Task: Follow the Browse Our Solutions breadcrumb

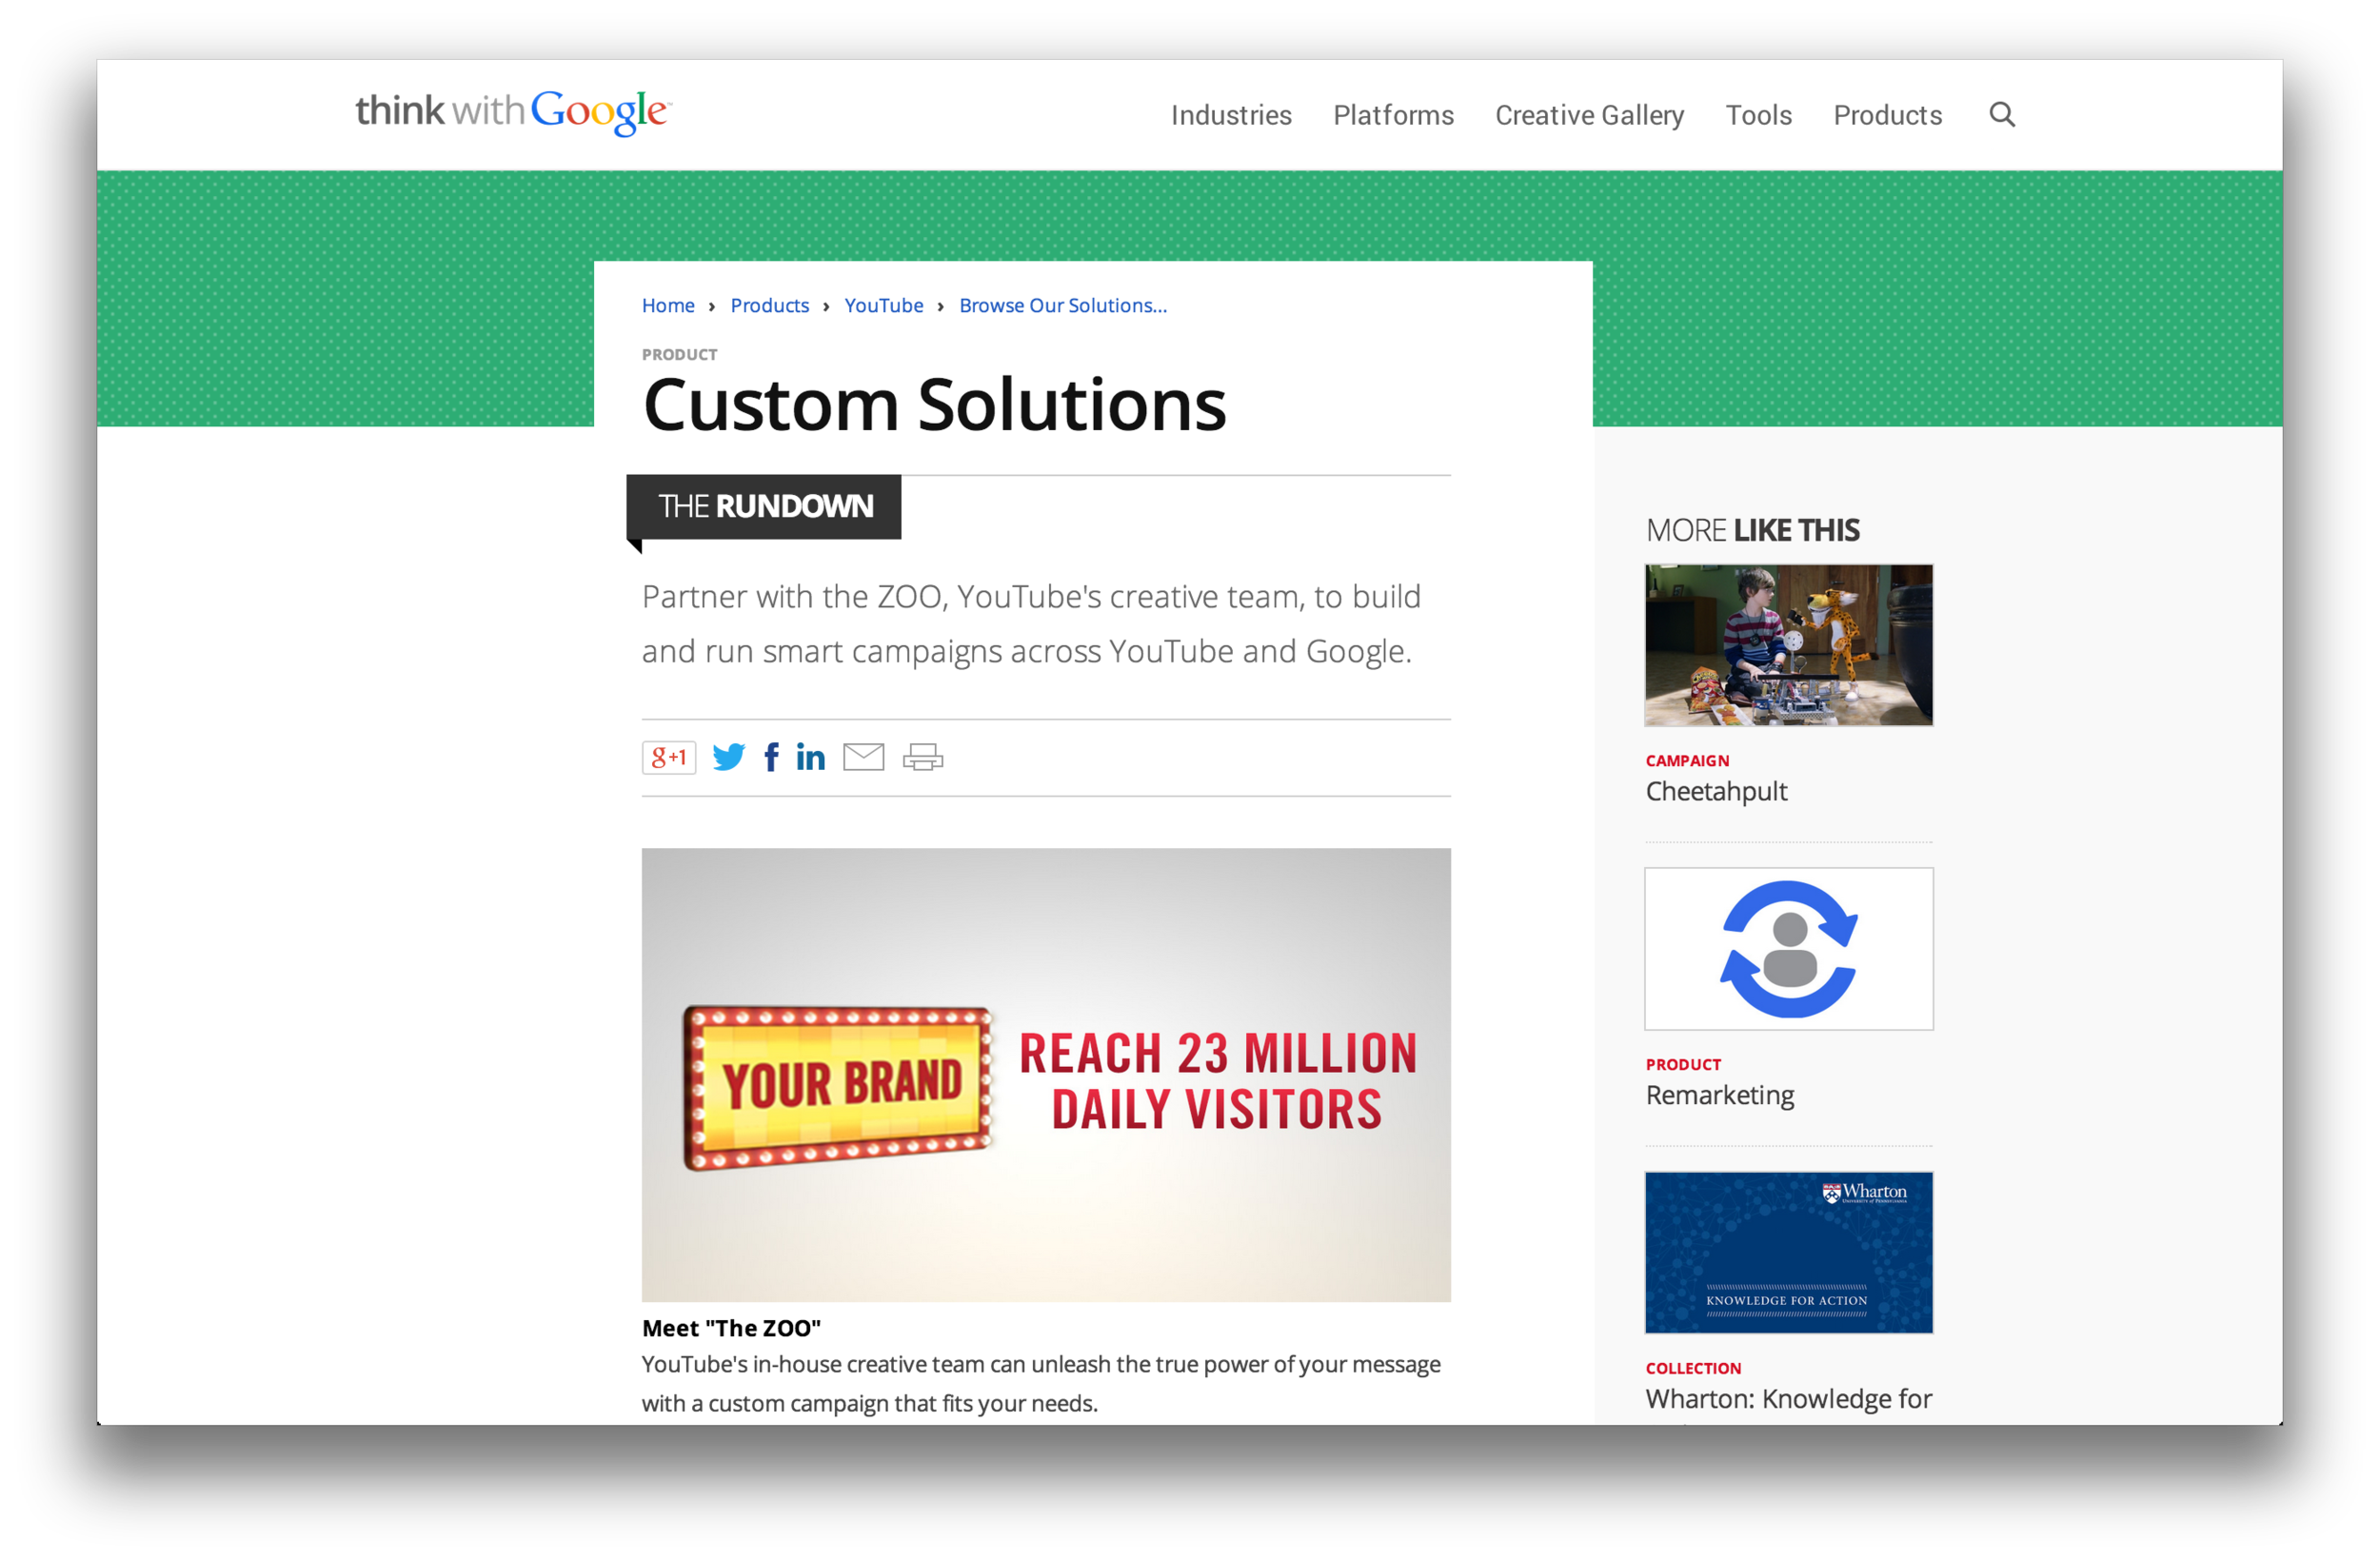Action: [1062, 305]
